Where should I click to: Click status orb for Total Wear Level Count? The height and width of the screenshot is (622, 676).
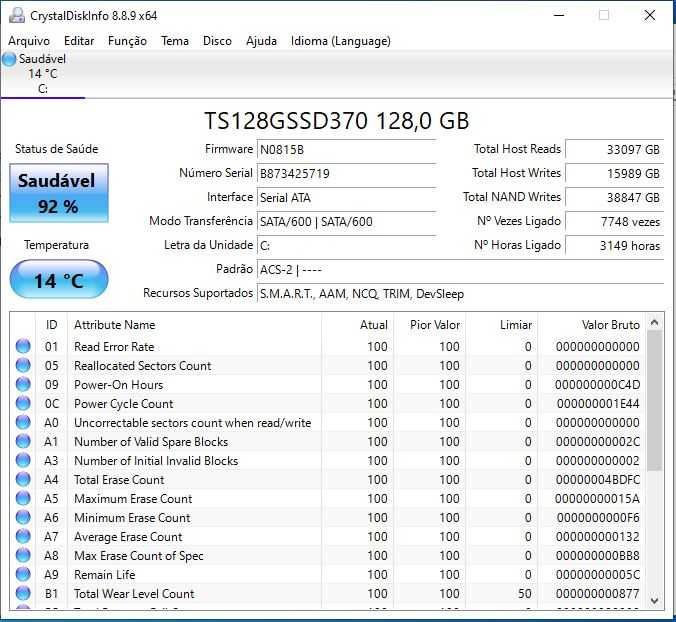(23, 593)
